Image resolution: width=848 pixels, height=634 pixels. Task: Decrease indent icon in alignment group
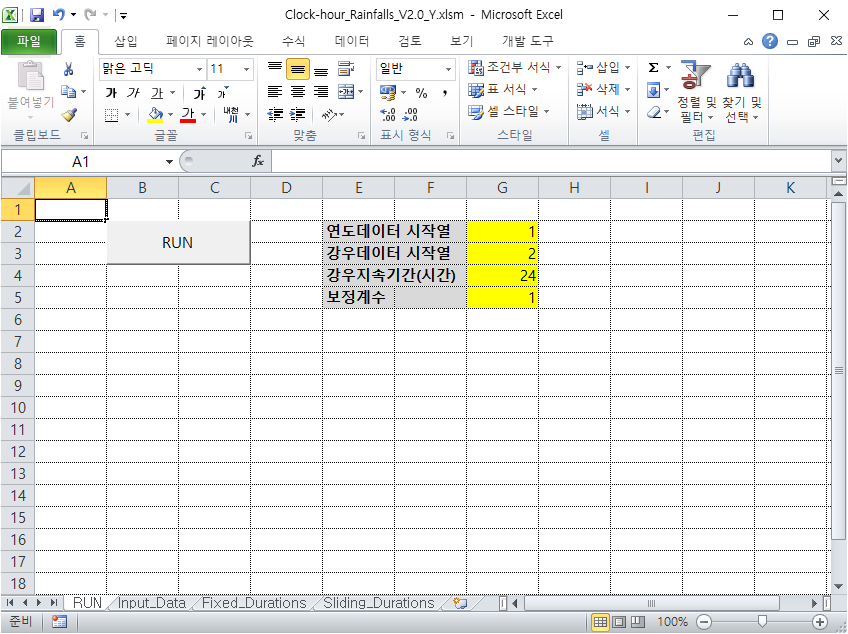[275, 115]
